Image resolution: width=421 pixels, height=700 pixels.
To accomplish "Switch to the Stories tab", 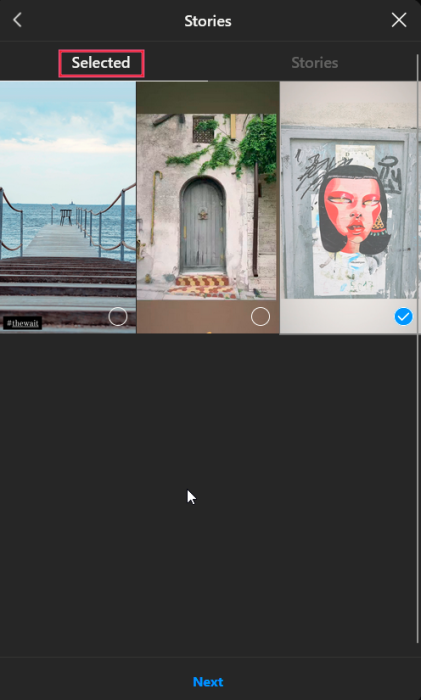I will click(314, 63).
